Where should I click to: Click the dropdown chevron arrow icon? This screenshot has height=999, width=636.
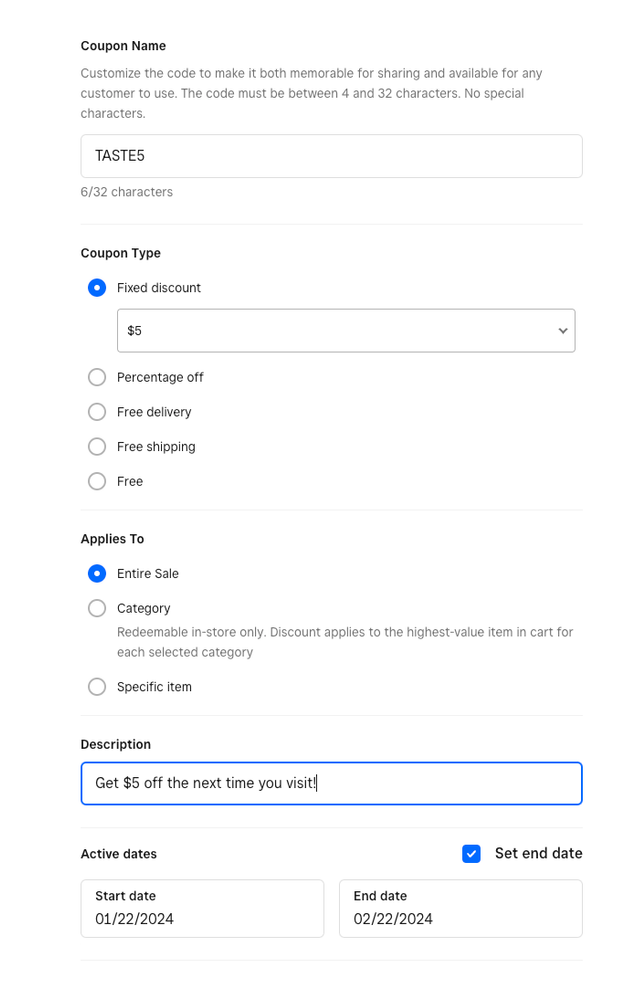point(563,331)
